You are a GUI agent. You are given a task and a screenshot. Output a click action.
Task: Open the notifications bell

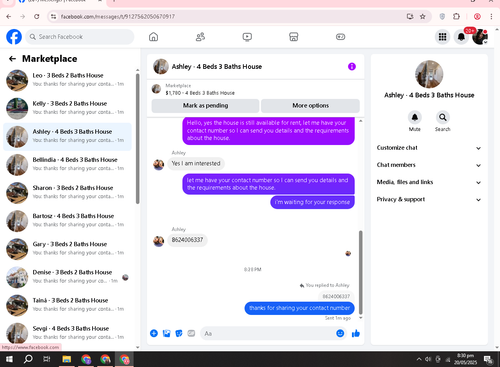pos(461,37)
